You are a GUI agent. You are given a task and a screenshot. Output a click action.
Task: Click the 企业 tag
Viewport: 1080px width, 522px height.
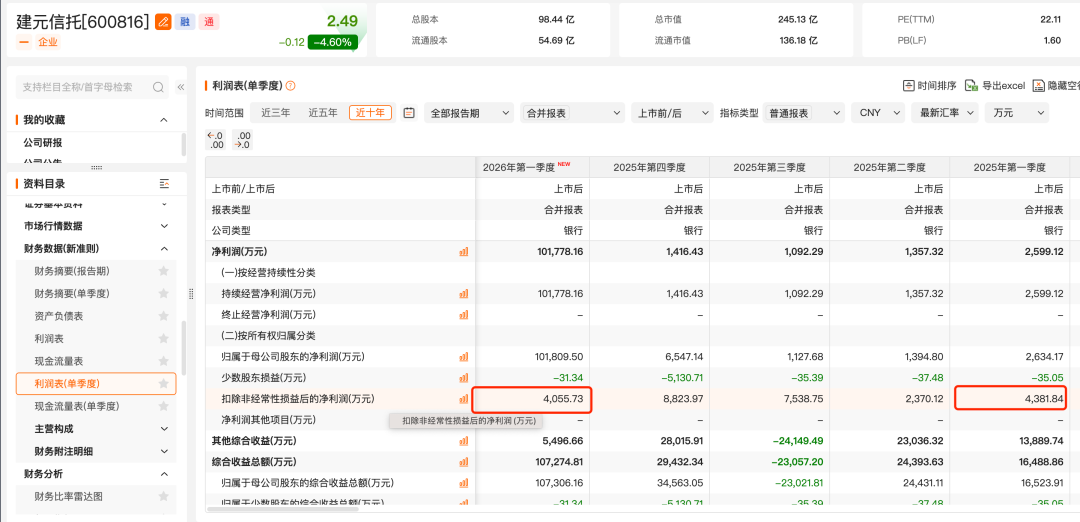tap(48, 42)
